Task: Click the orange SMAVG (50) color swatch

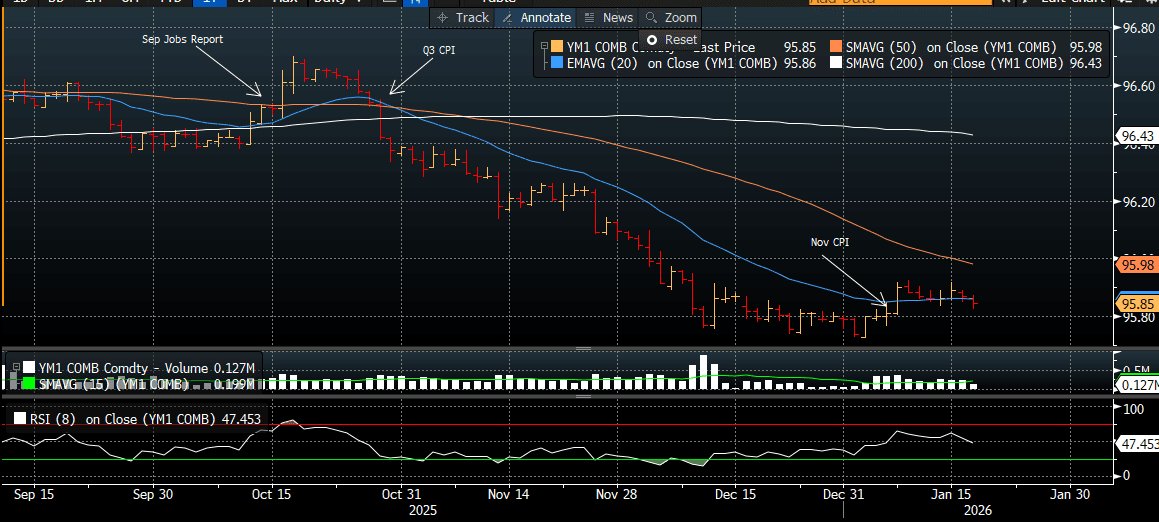Action: [836, 47]
